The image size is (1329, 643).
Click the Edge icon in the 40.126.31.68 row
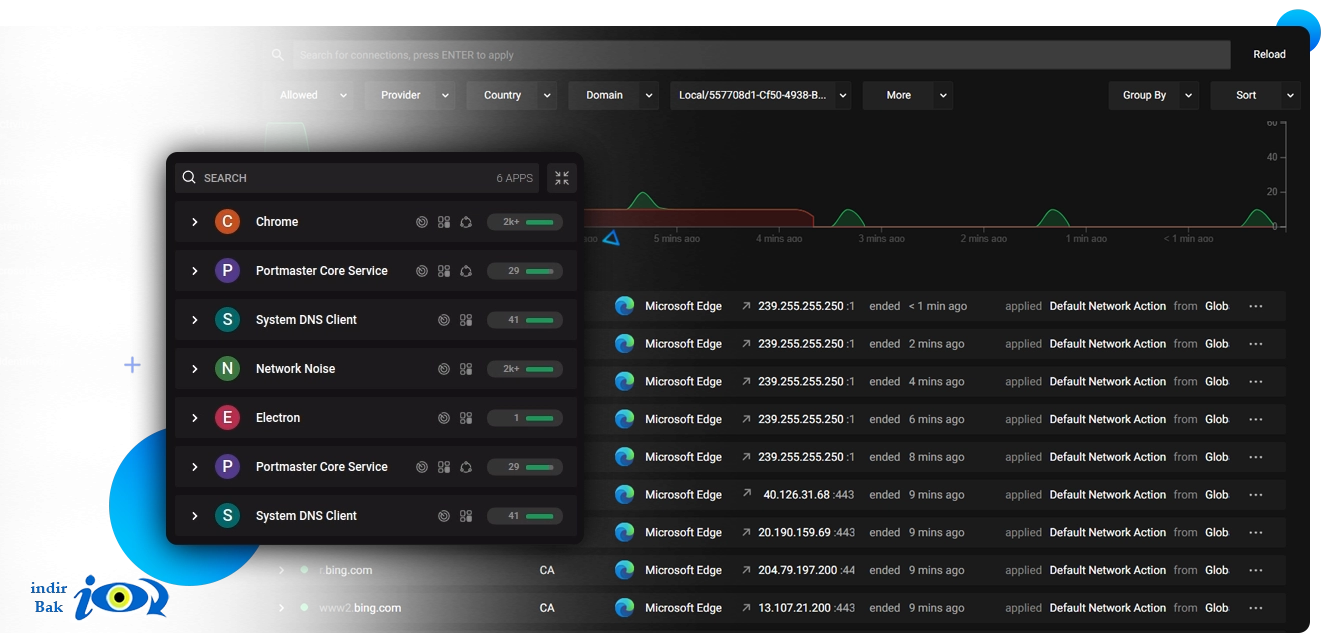pos(625,495)
